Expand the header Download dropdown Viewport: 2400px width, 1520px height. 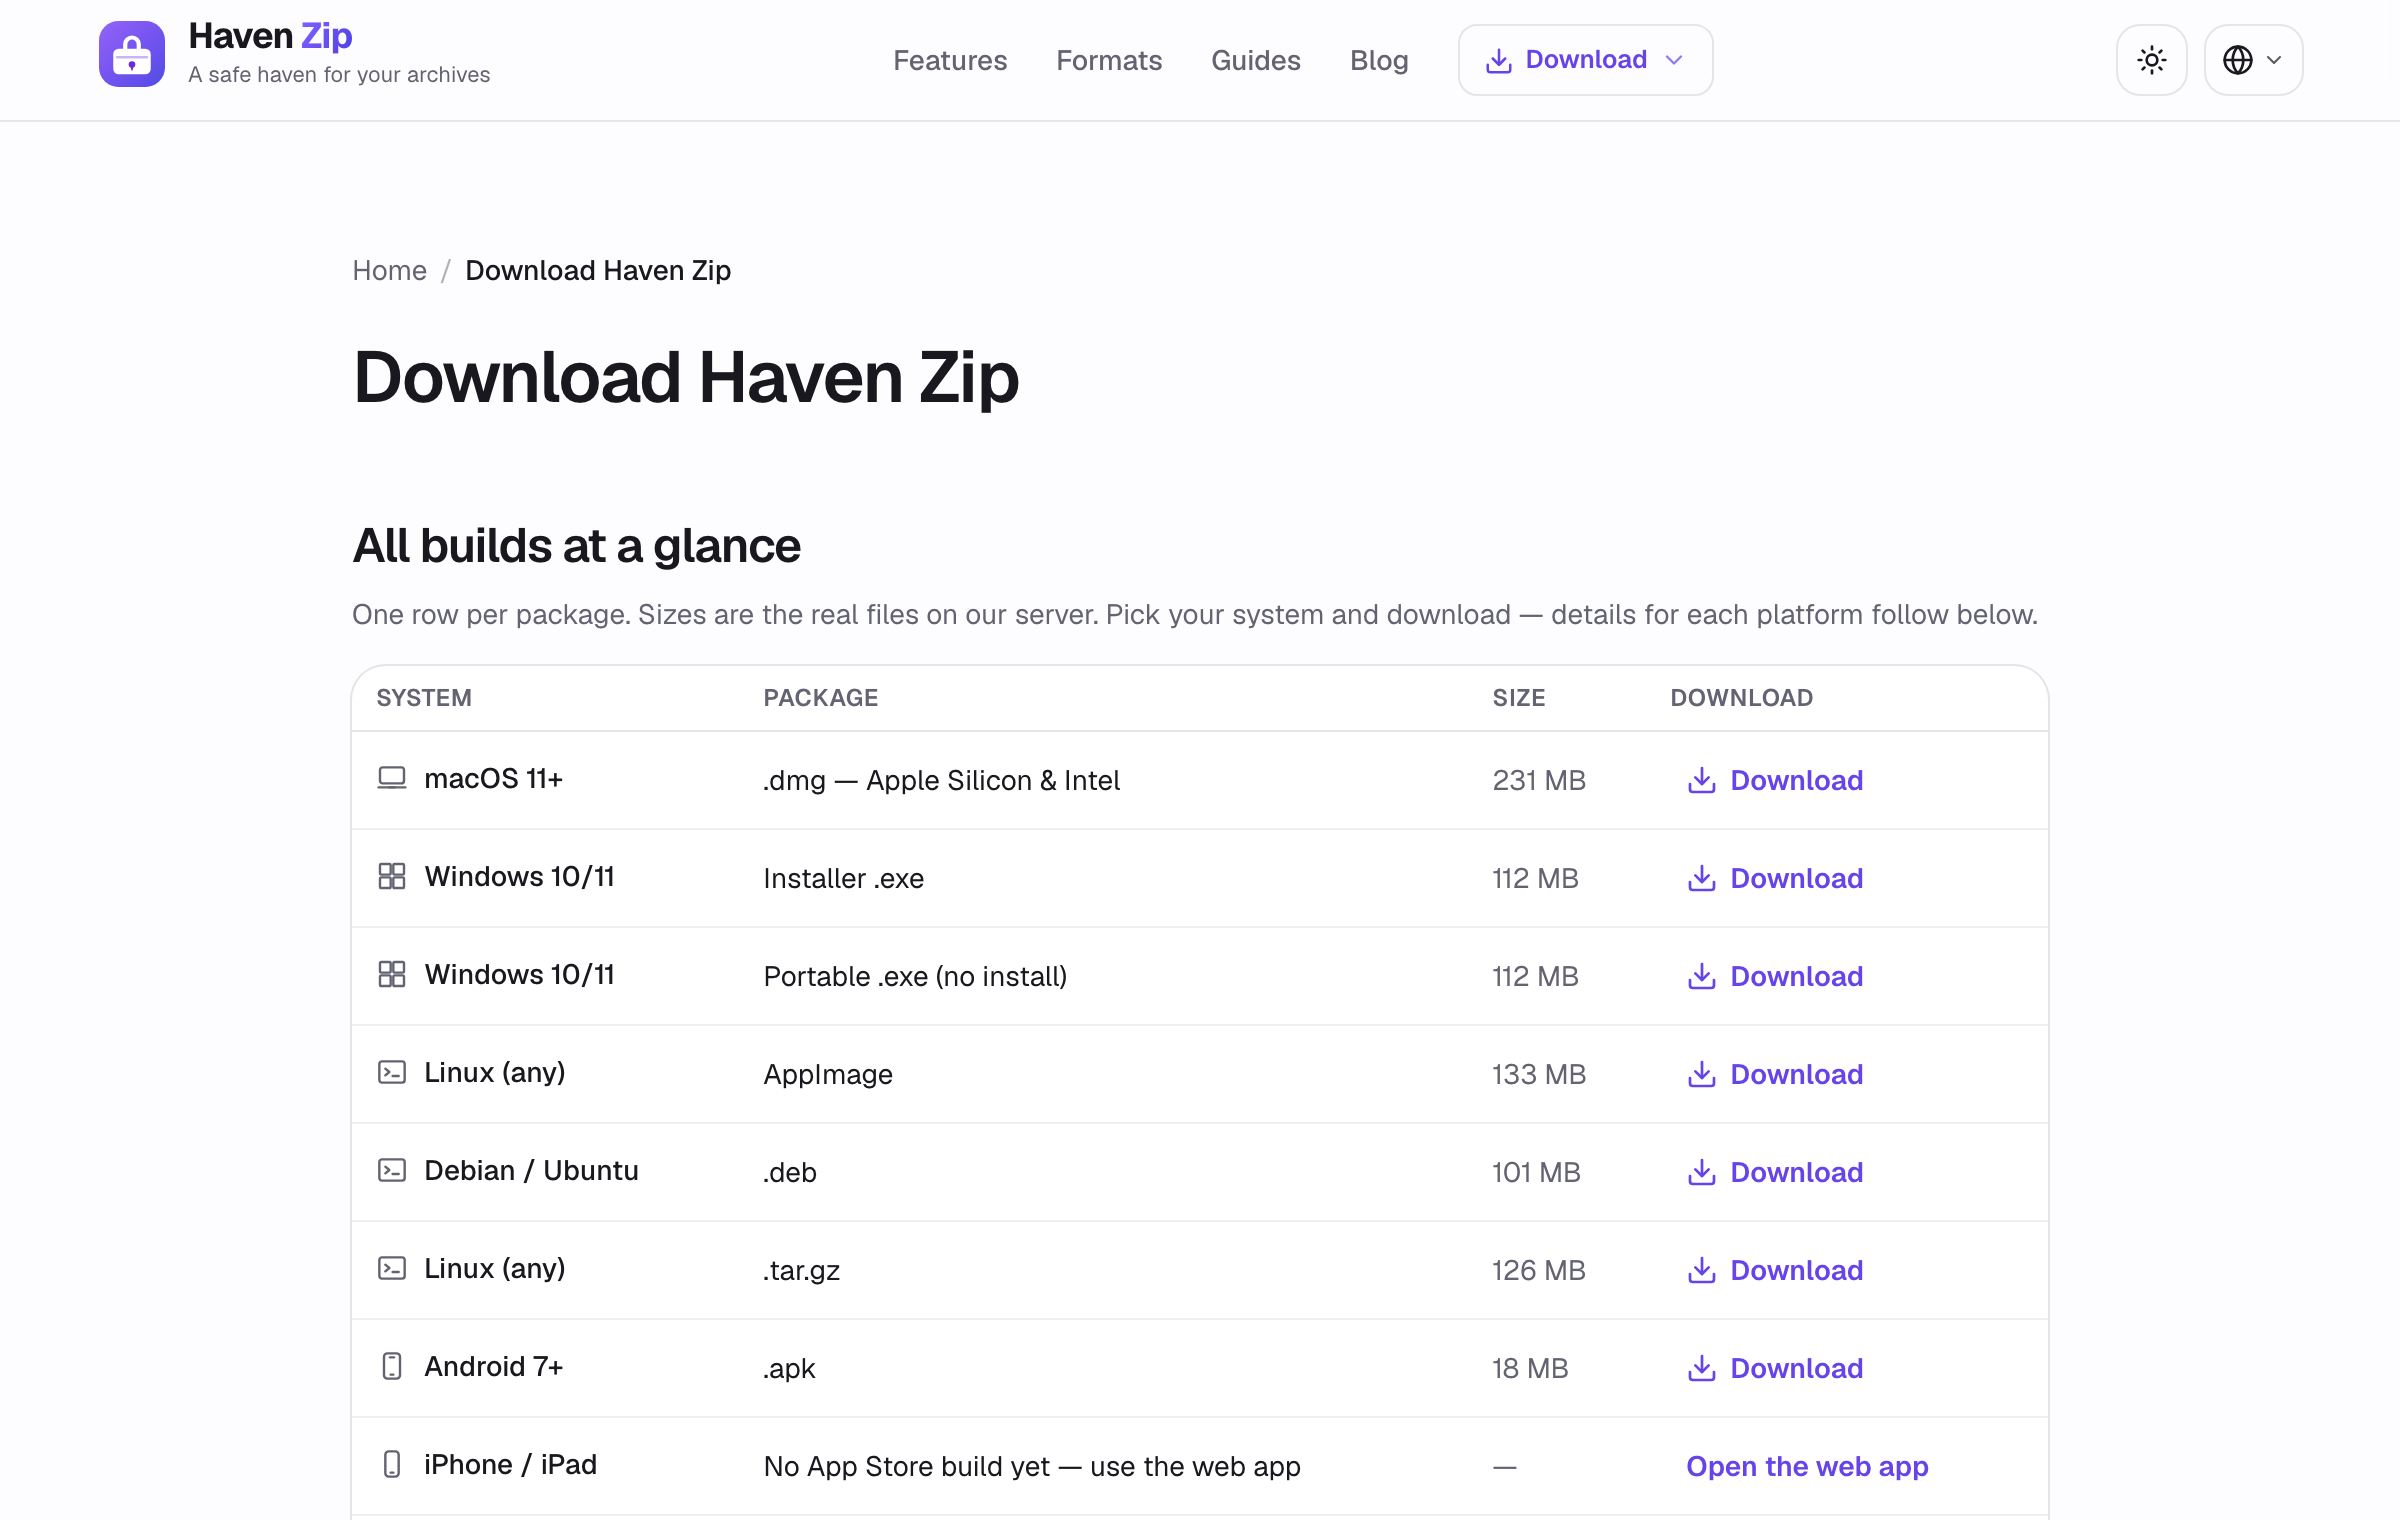[1585, 60]
